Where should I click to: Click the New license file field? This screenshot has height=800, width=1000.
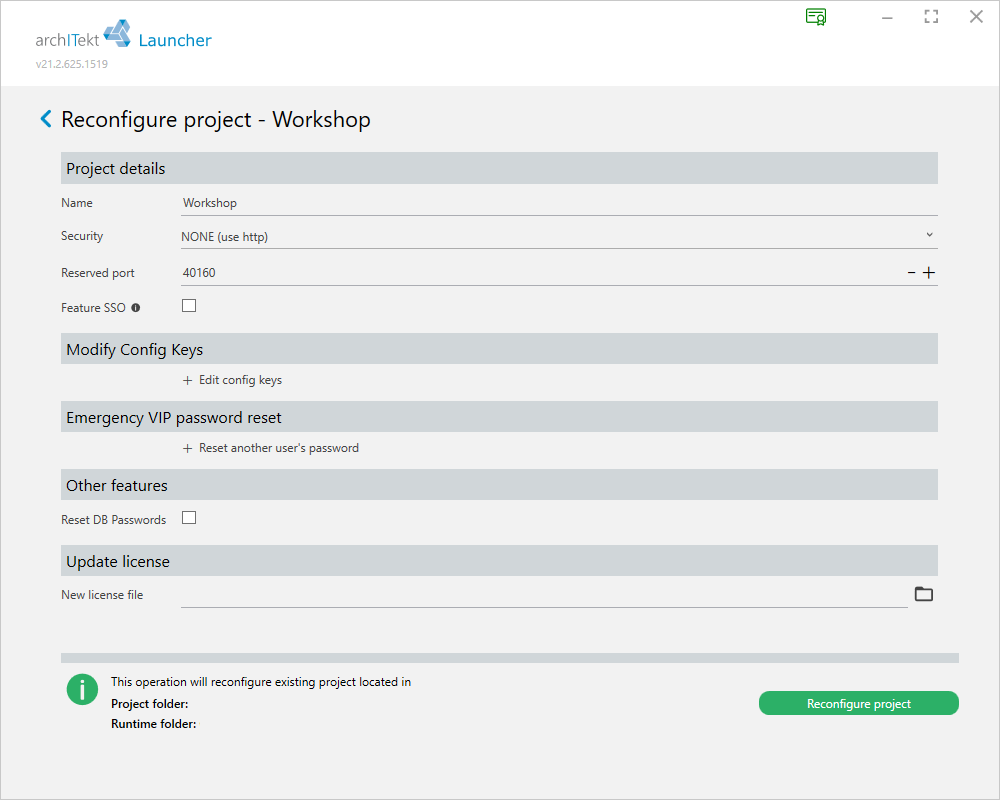click(544, 595)
